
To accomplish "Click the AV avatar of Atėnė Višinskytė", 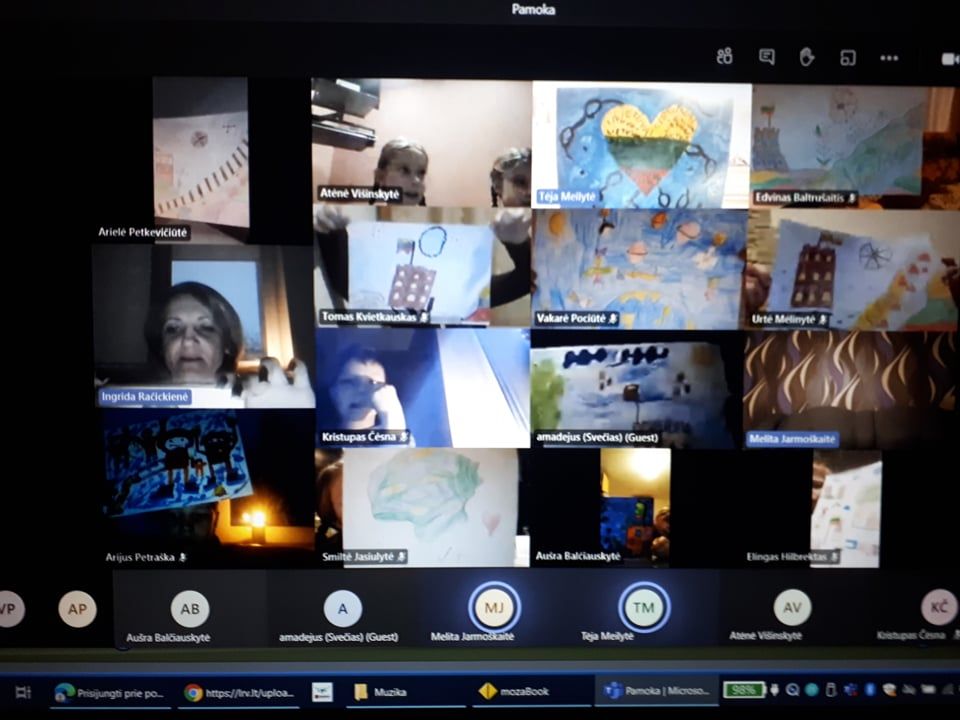I will 792,607.
